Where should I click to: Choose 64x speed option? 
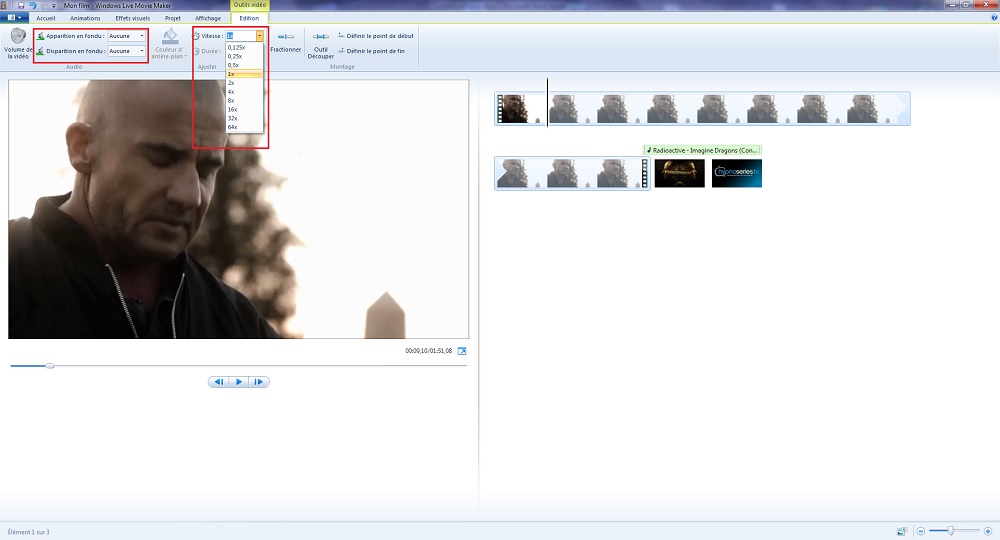(244, 128)
